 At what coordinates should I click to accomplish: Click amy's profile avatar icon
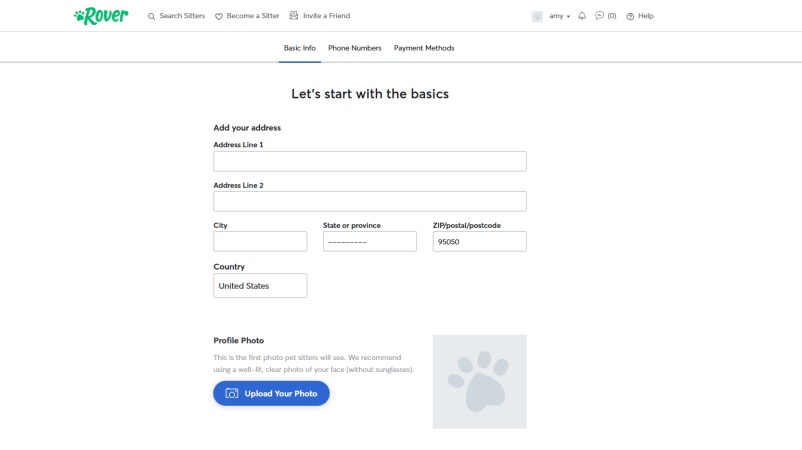537,16
